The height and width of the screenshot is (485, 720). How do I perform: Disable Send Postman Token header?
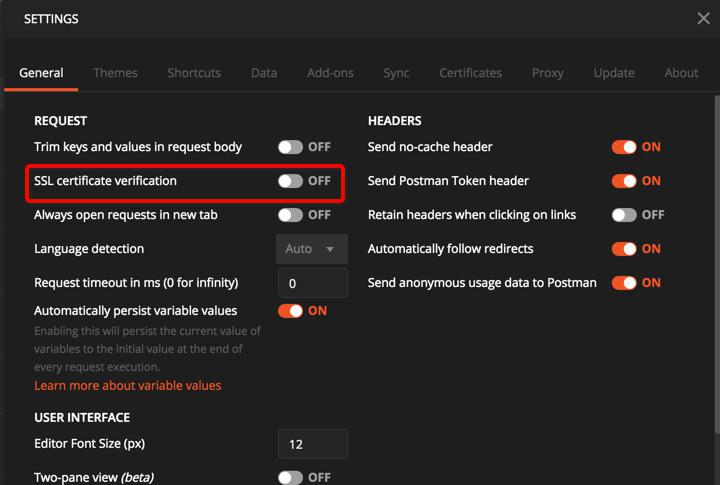coord(624,181)
